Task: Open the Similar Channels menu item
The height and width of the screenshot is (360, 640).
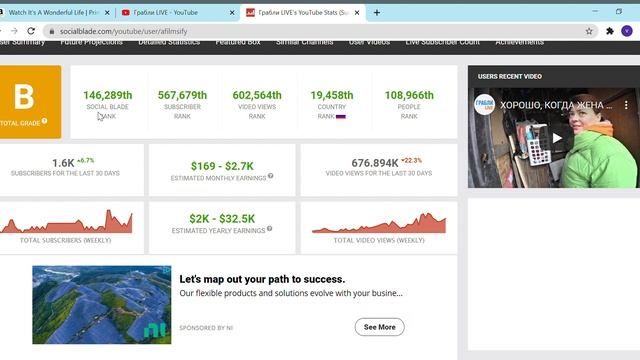Action: (x=304, y=42)
